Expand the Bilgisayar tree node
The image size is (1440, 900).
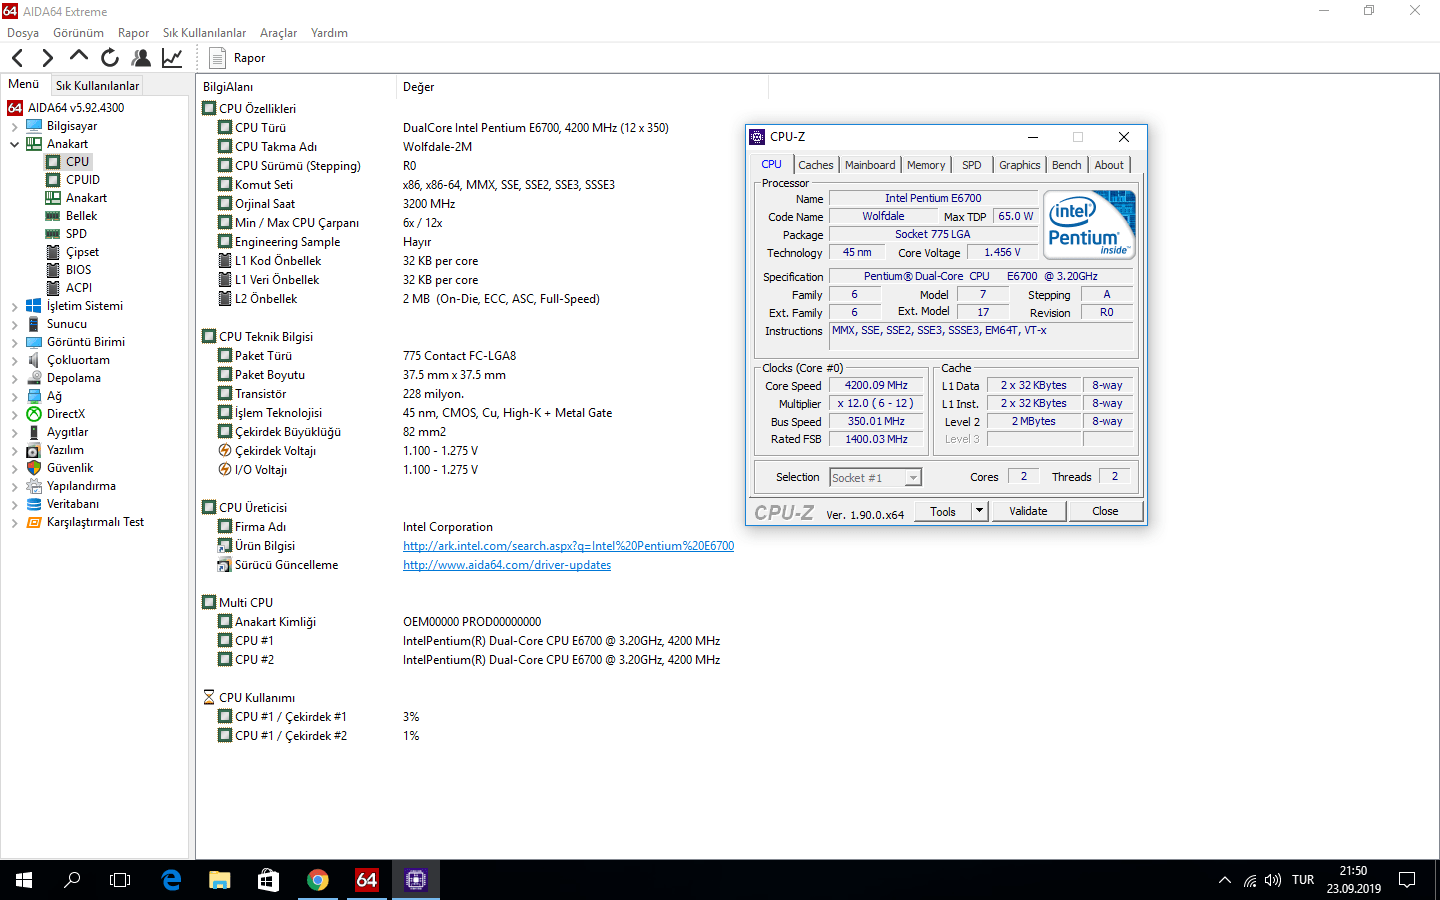15,126
